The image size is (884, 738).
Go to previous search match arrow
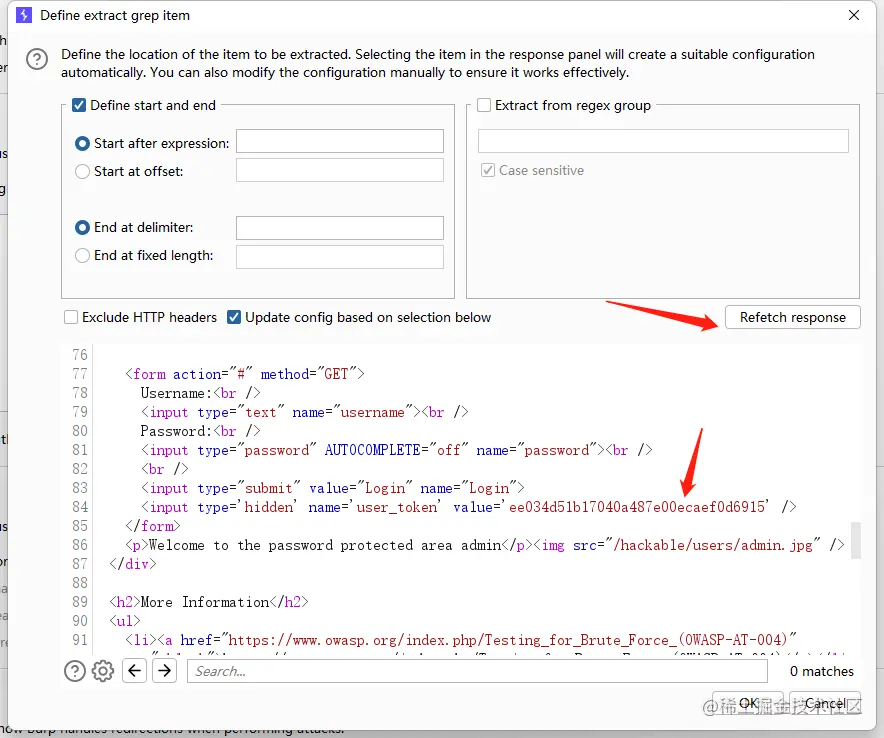134,670
